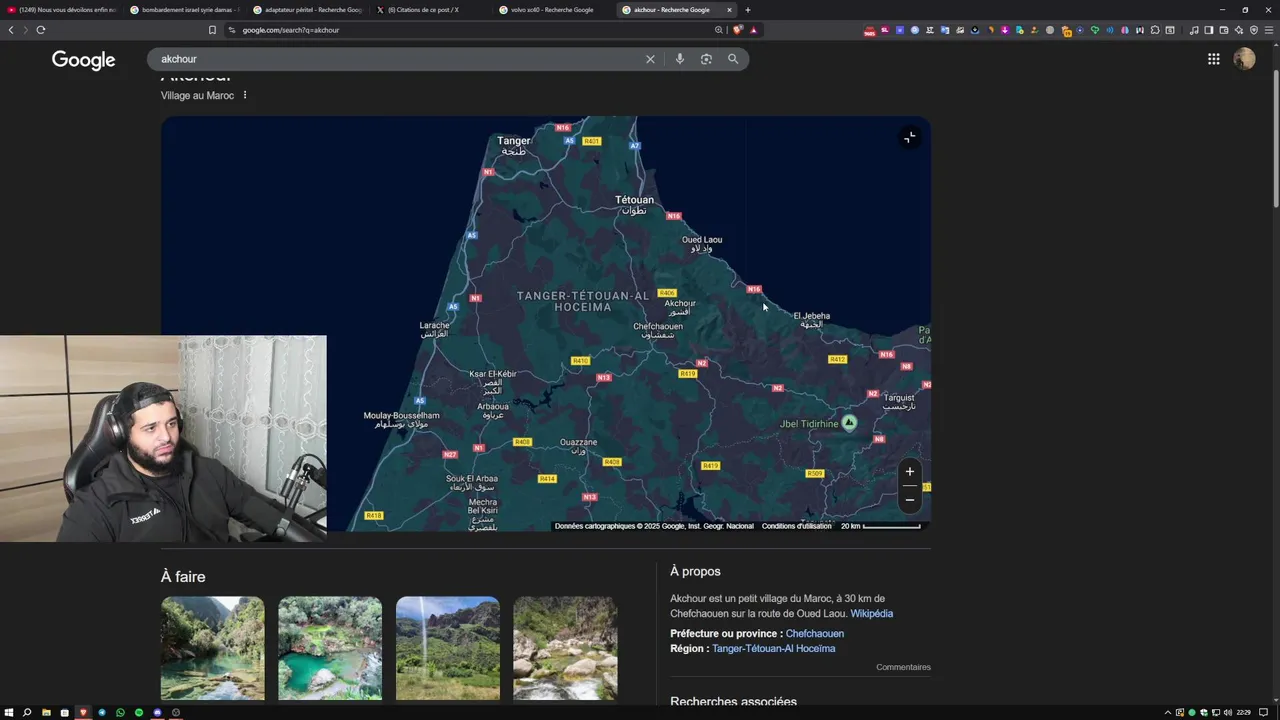
Task: Zoom in on the map
Action: [x=909, y=472]
